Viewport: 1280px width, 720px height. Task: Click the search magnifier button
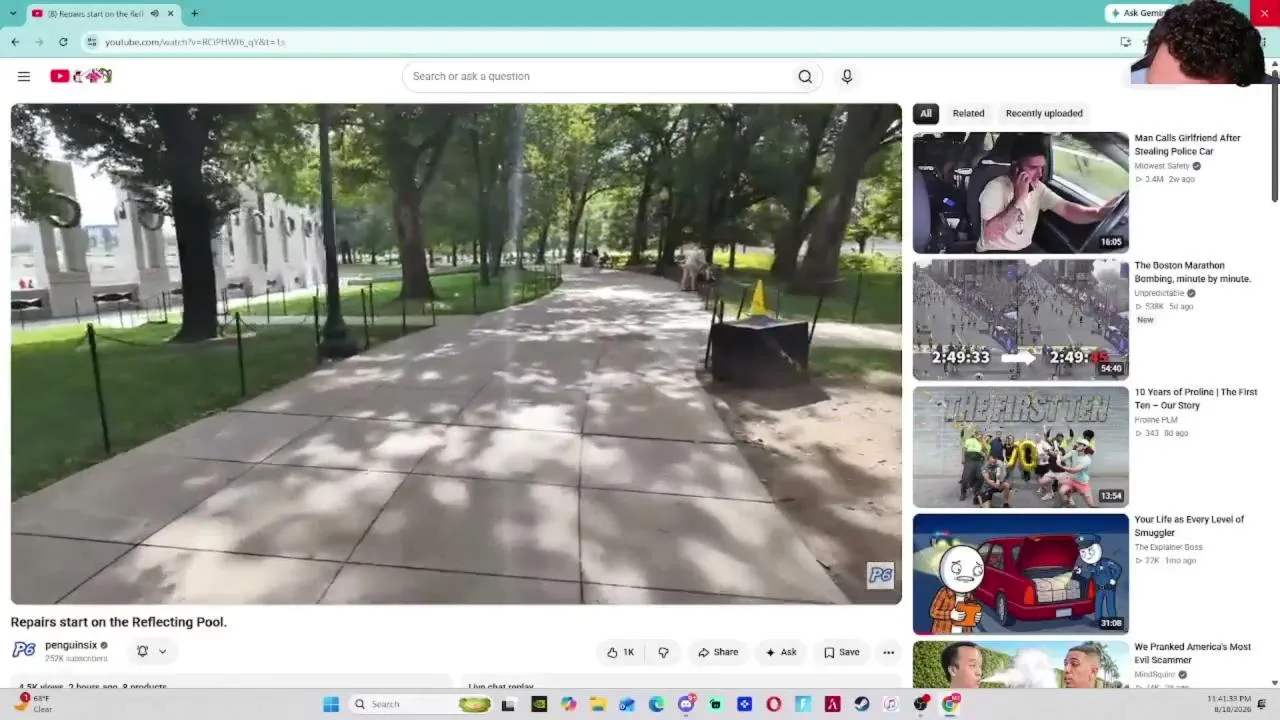tap(805, 76)
